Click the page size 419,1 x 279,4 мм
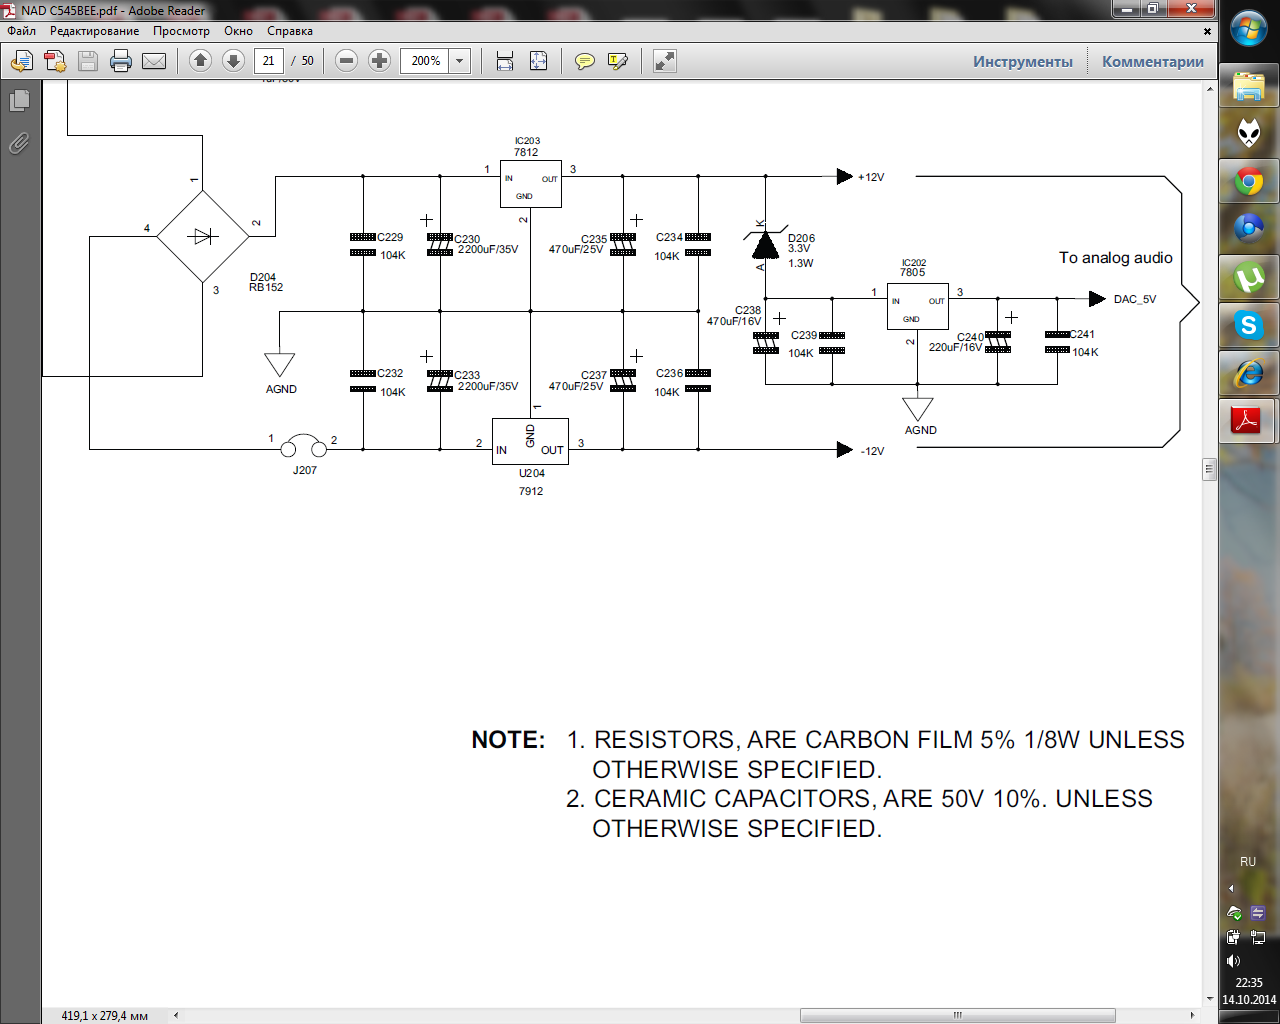The width and height of the screenshot is (1280, 1024). pos(104,1015)
